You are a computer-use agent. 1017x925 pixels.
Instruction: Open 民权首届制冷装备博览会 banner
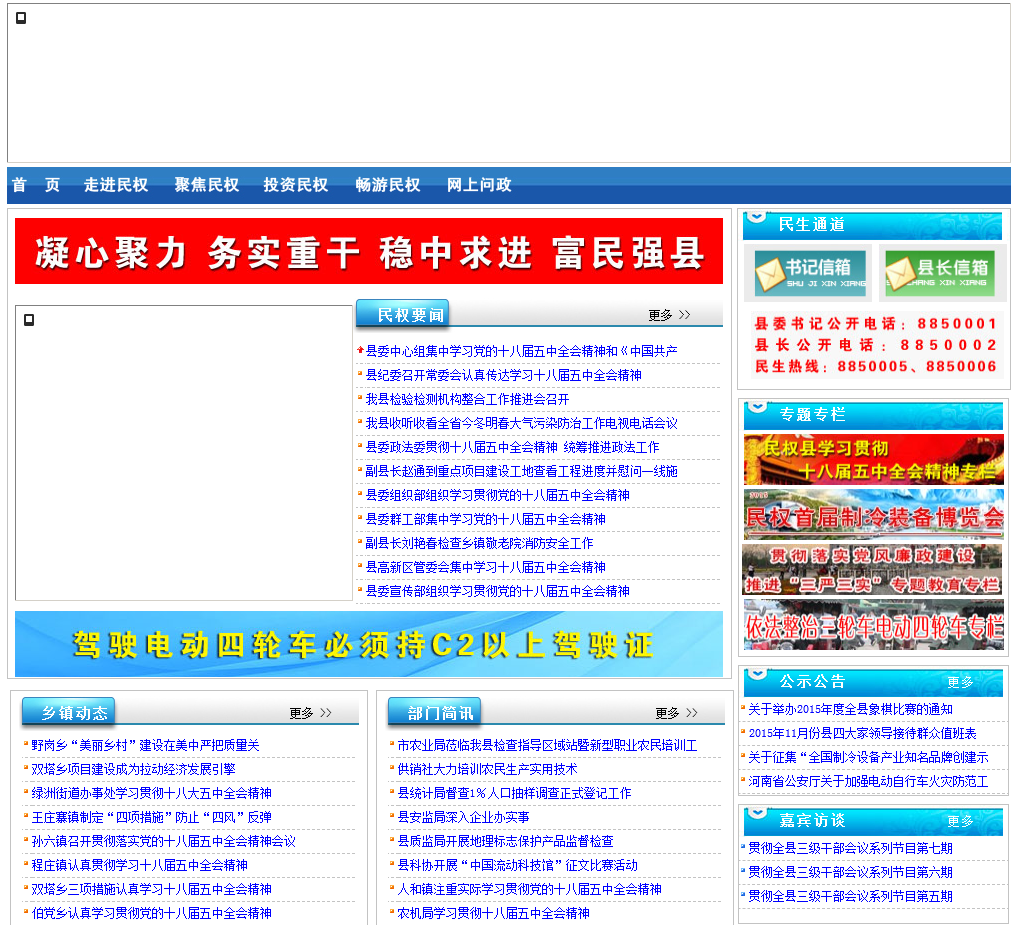[x=874, y=515]
